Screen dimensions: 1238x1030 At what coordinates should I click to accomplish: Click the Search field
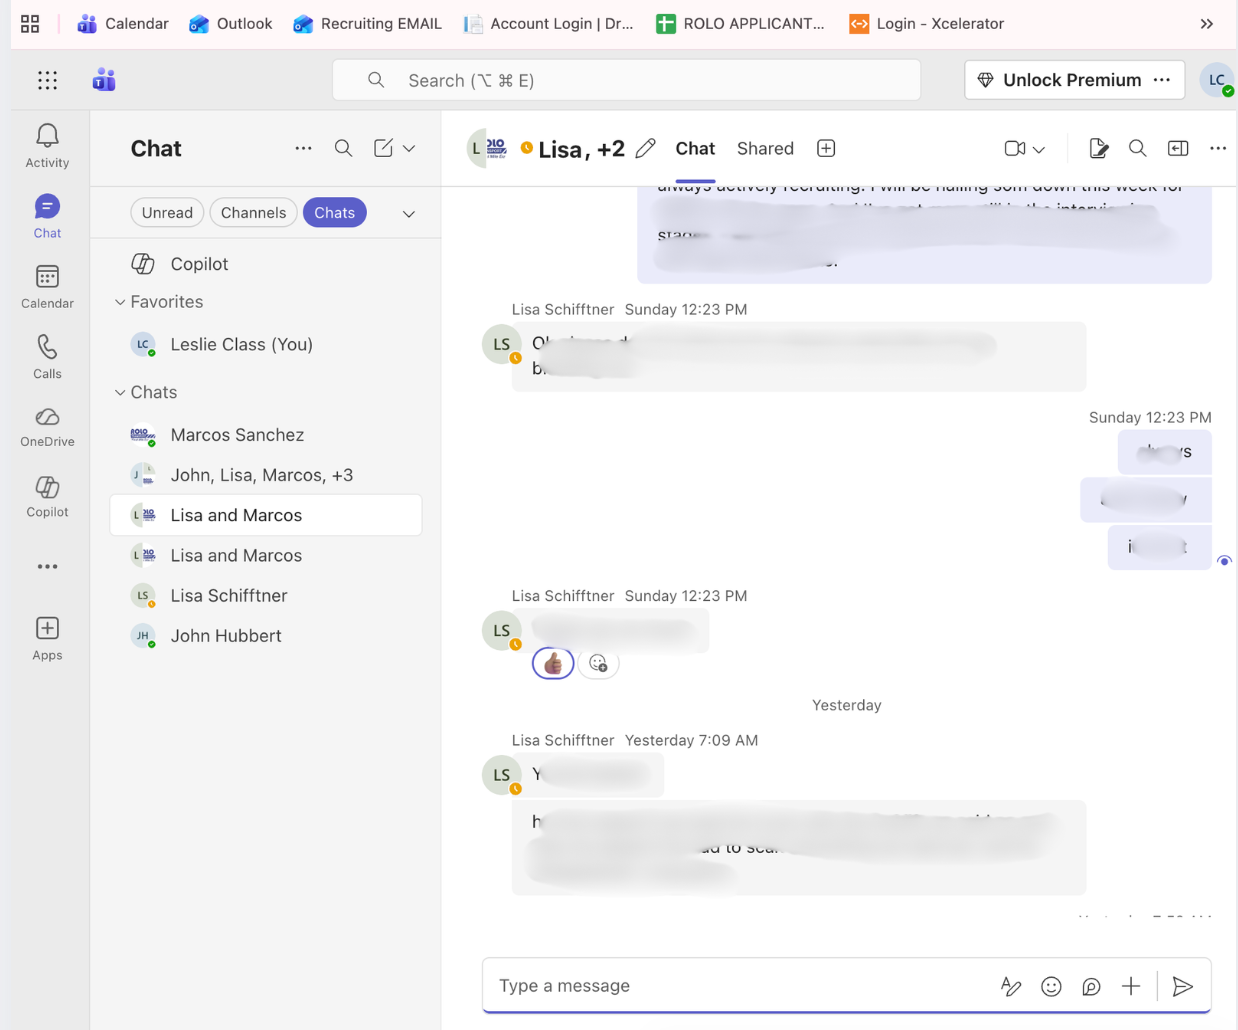626,80
